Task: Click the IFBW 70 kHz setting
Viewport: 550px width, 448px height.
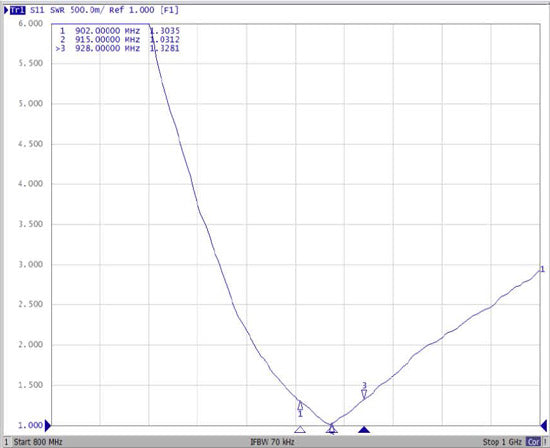Action: [273, 442]
